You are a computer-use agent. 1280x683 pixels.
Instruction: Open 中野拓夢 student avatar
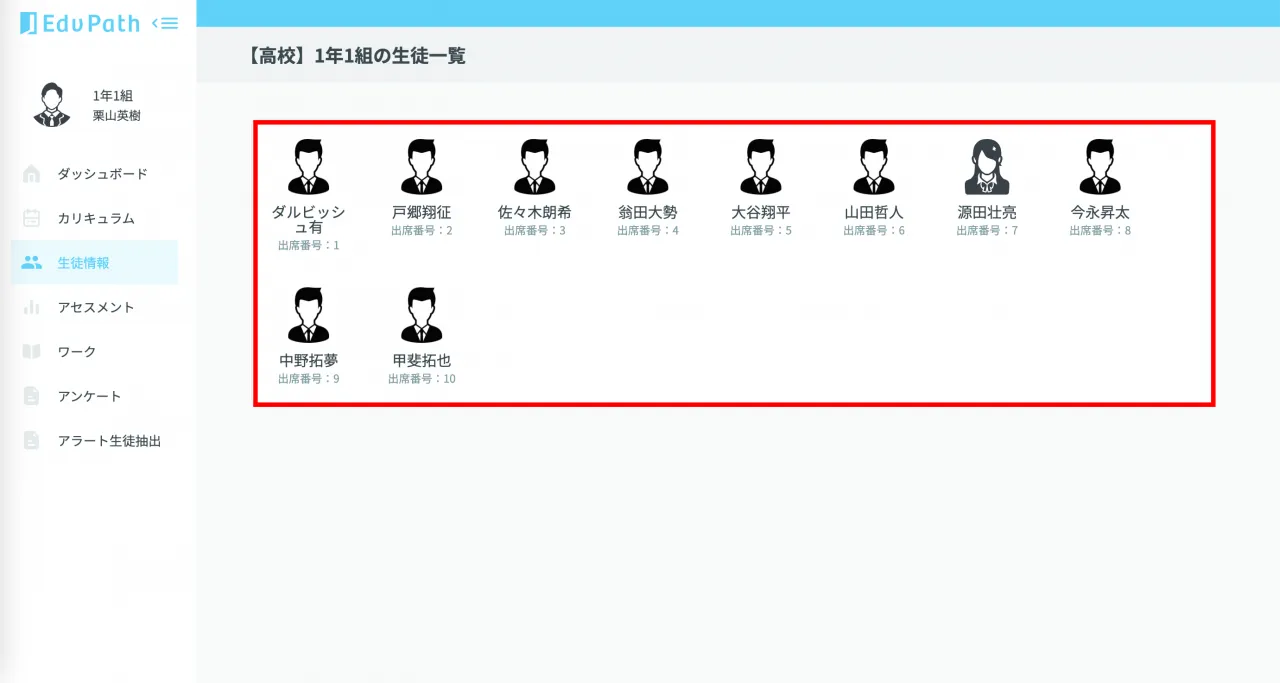[x=309, y=315]
